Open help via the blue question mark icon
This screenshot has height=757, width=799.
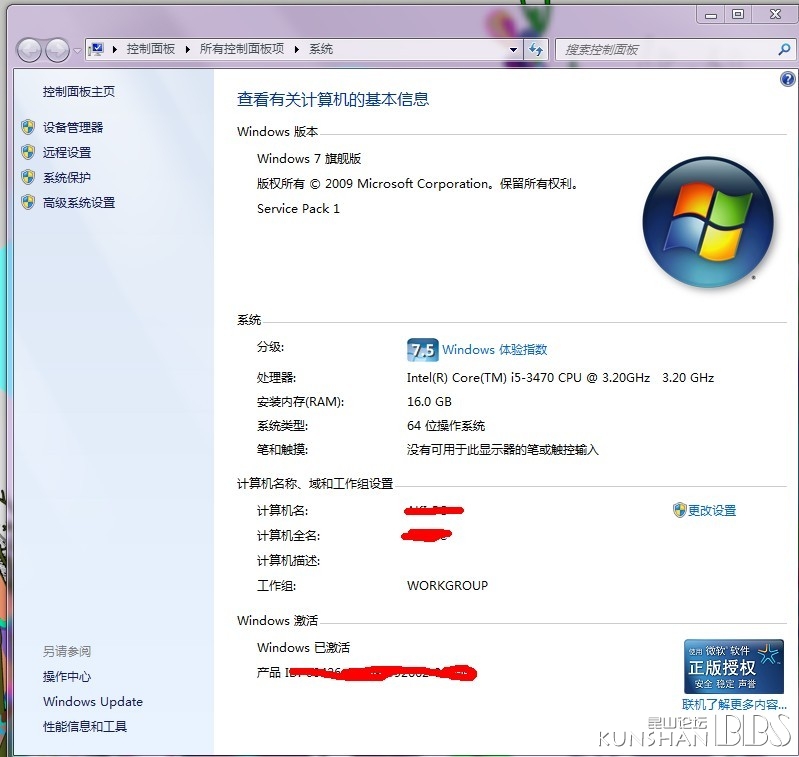787,80
